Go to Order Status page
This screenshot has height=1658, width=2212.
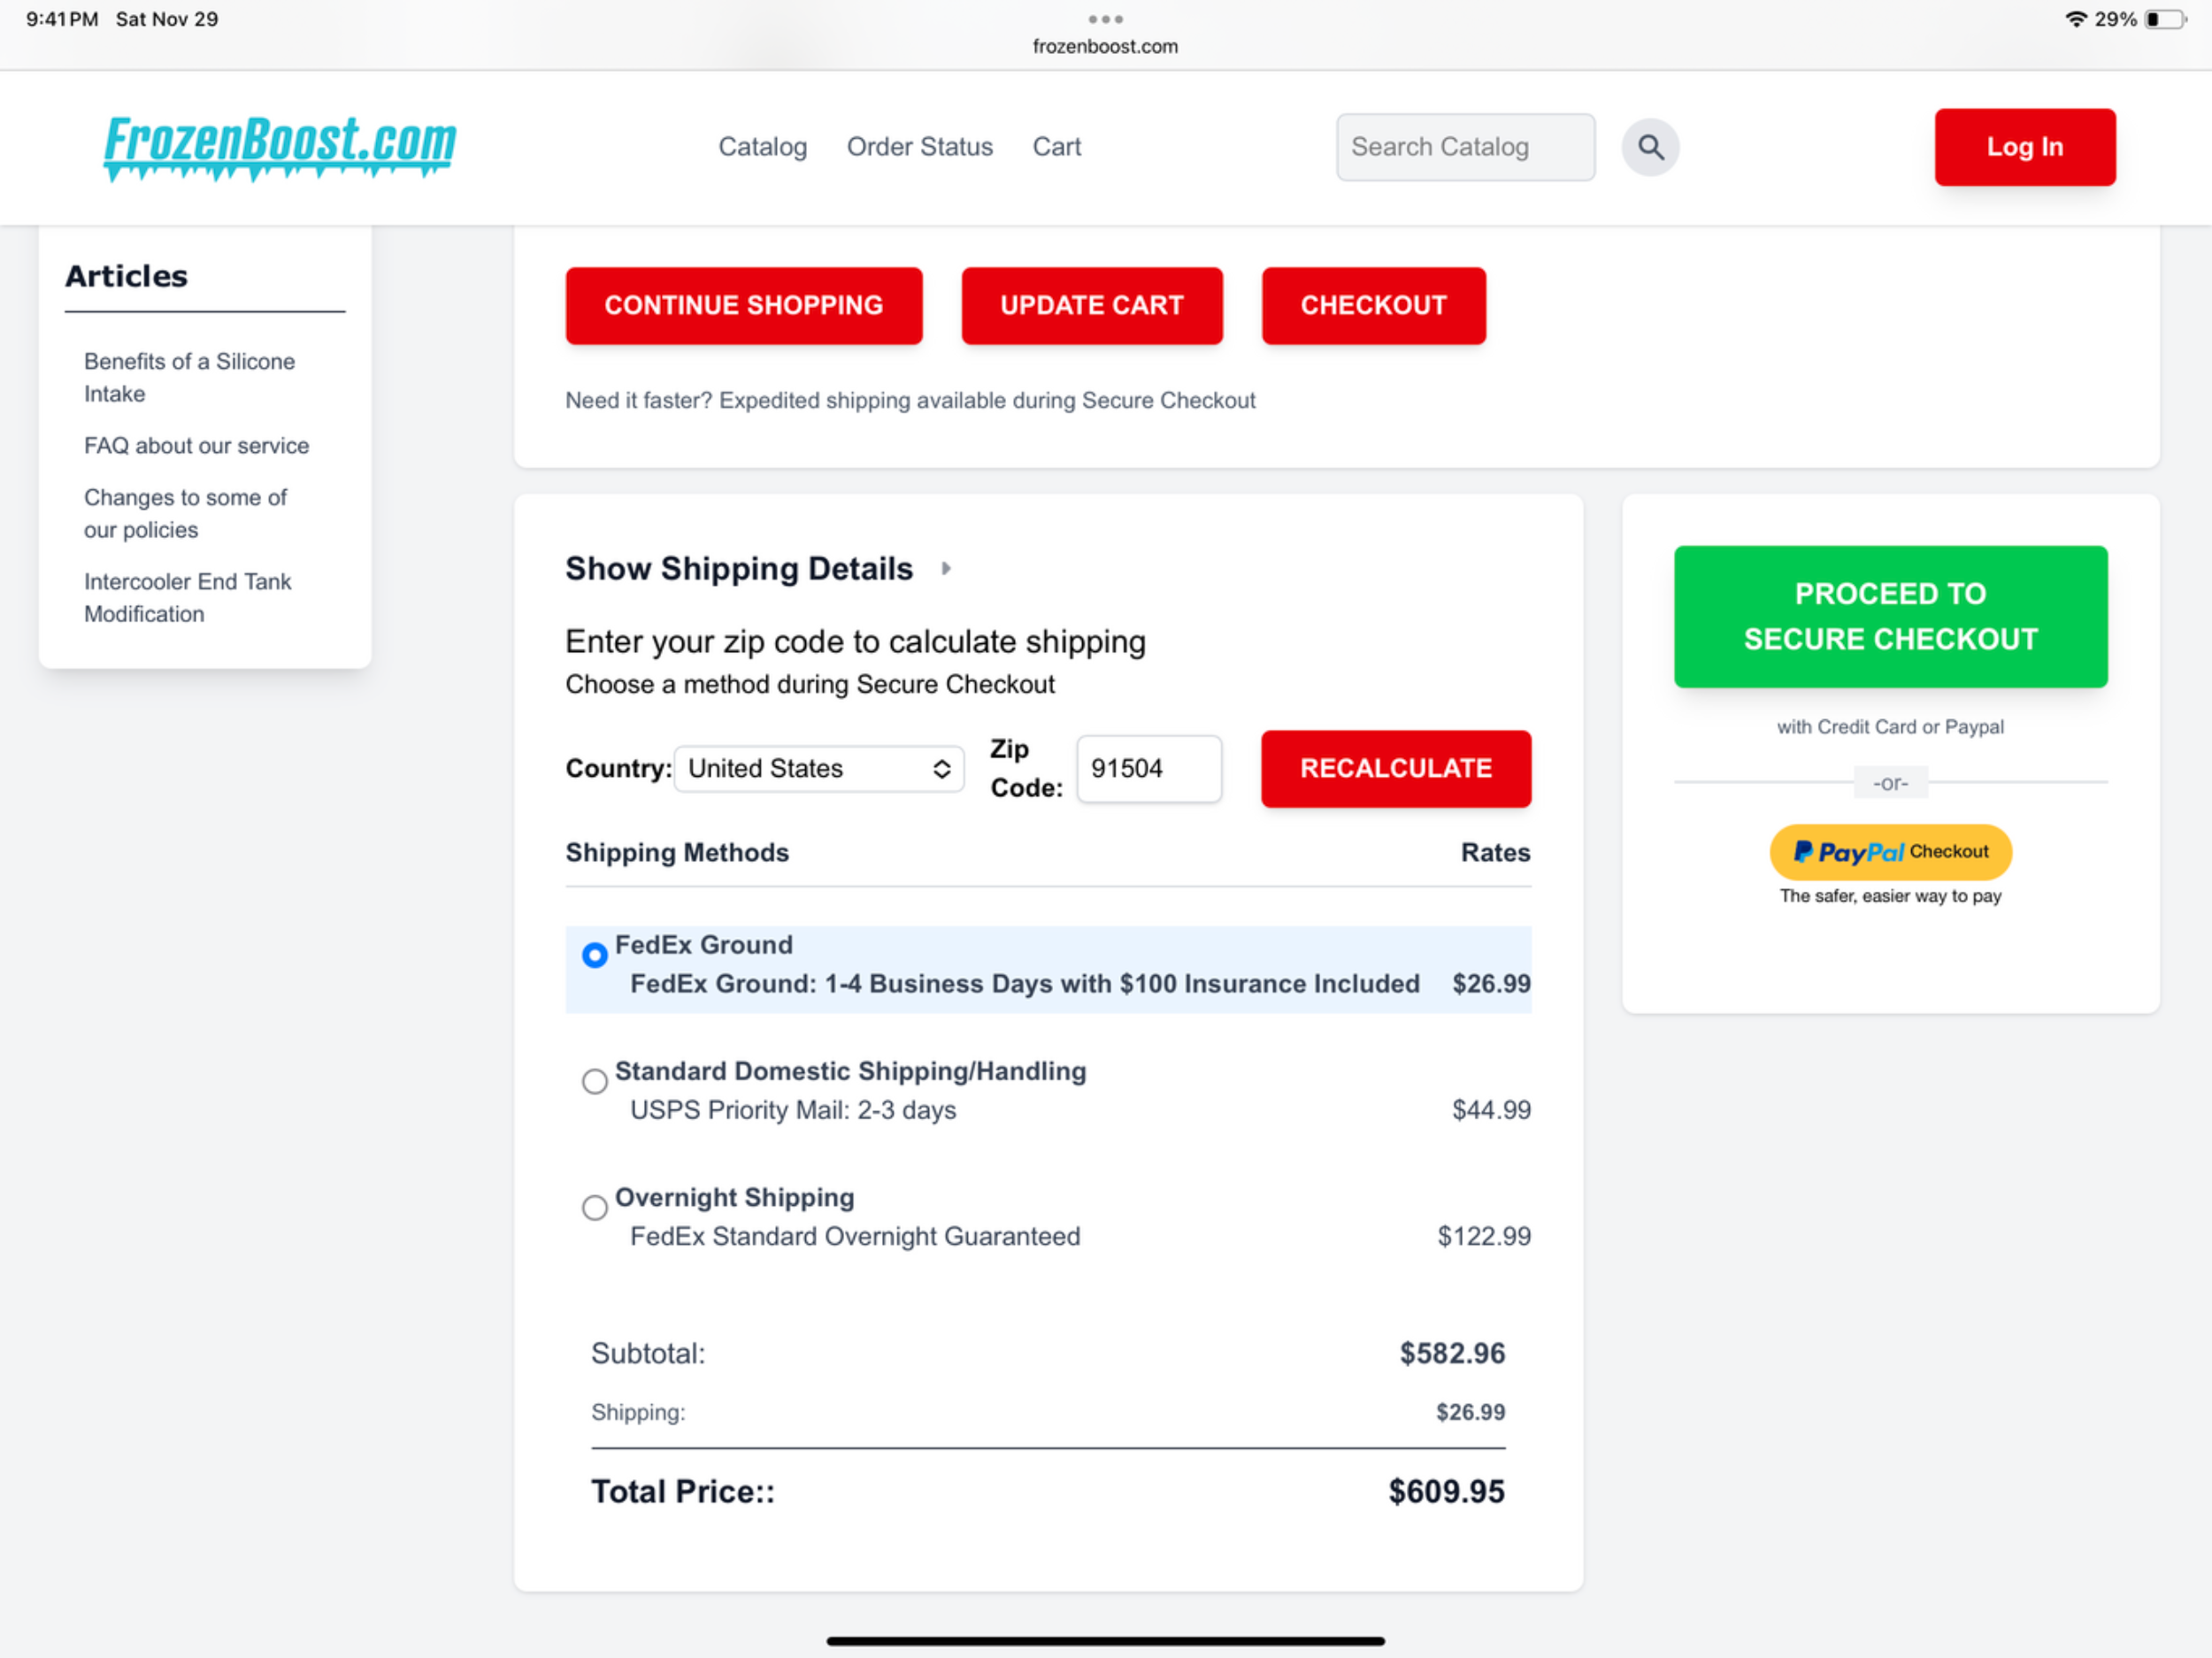tap(919, 147)
